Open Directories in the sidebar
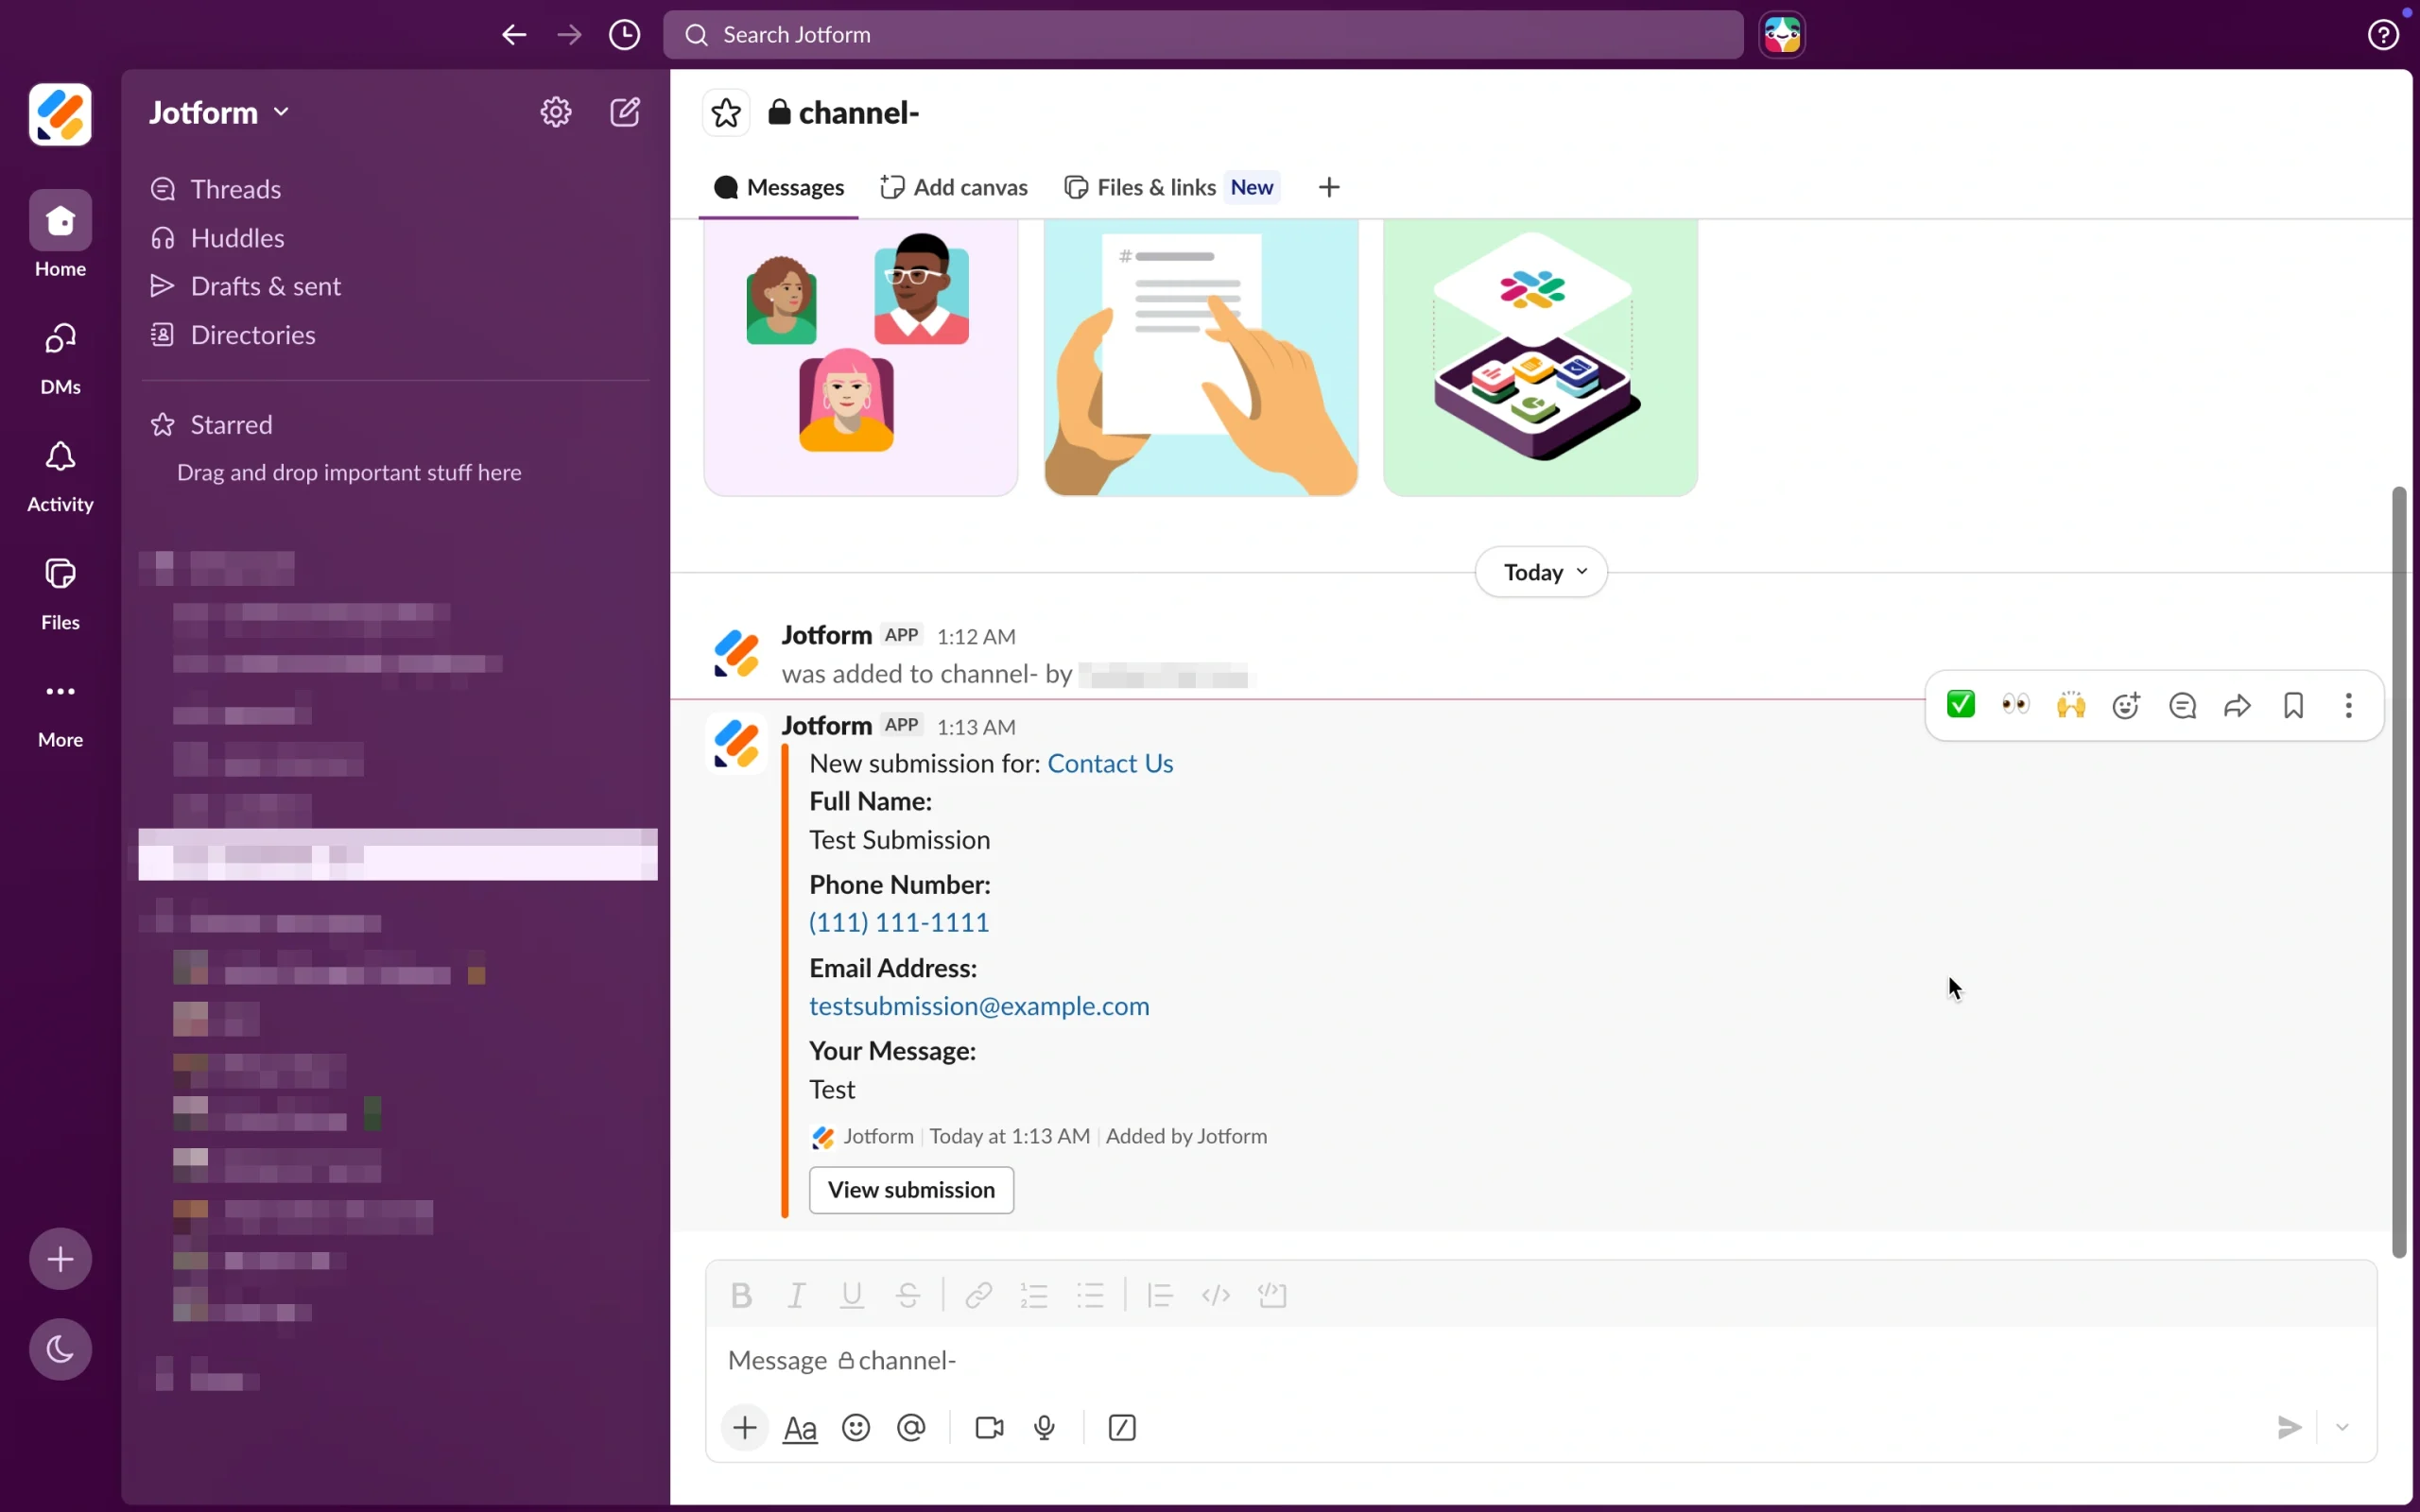 (x=232, y=335)
